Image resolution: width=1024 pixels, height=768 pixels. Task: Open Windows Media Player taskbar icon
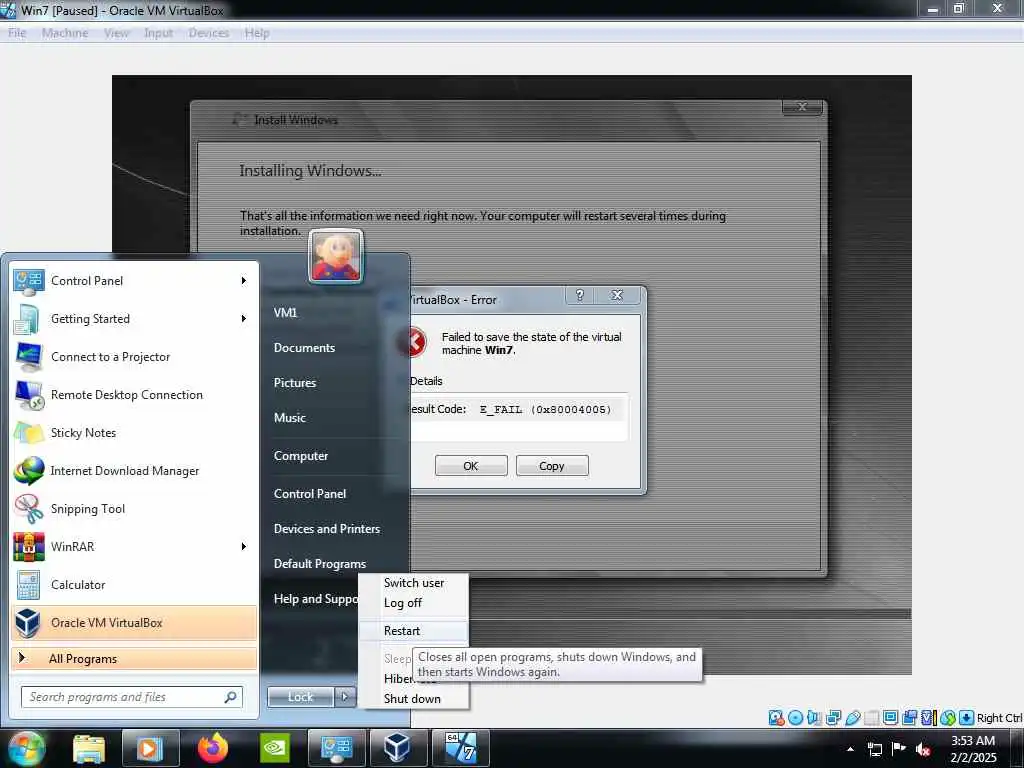pyautogui.click(x=150, y=748)
